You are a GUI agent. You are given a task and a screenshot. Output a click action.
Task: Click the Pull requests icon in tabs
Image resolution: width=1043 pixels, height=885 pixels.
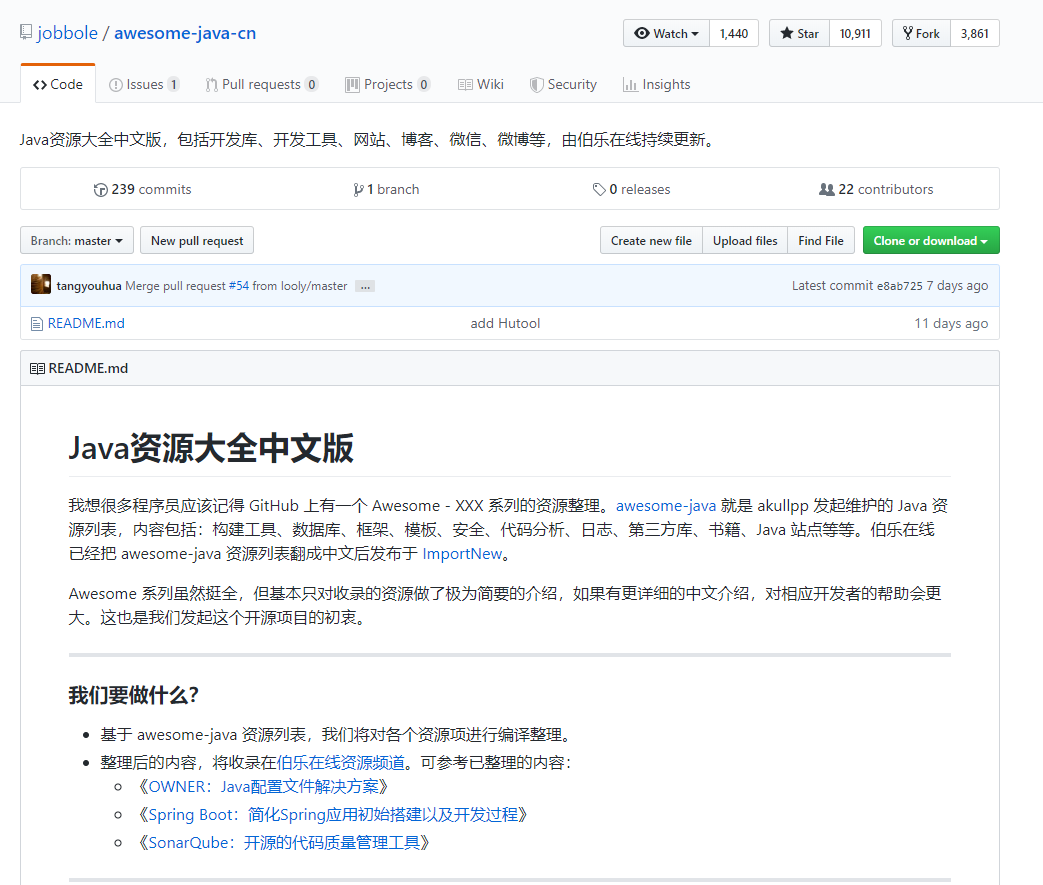(212, 85)
